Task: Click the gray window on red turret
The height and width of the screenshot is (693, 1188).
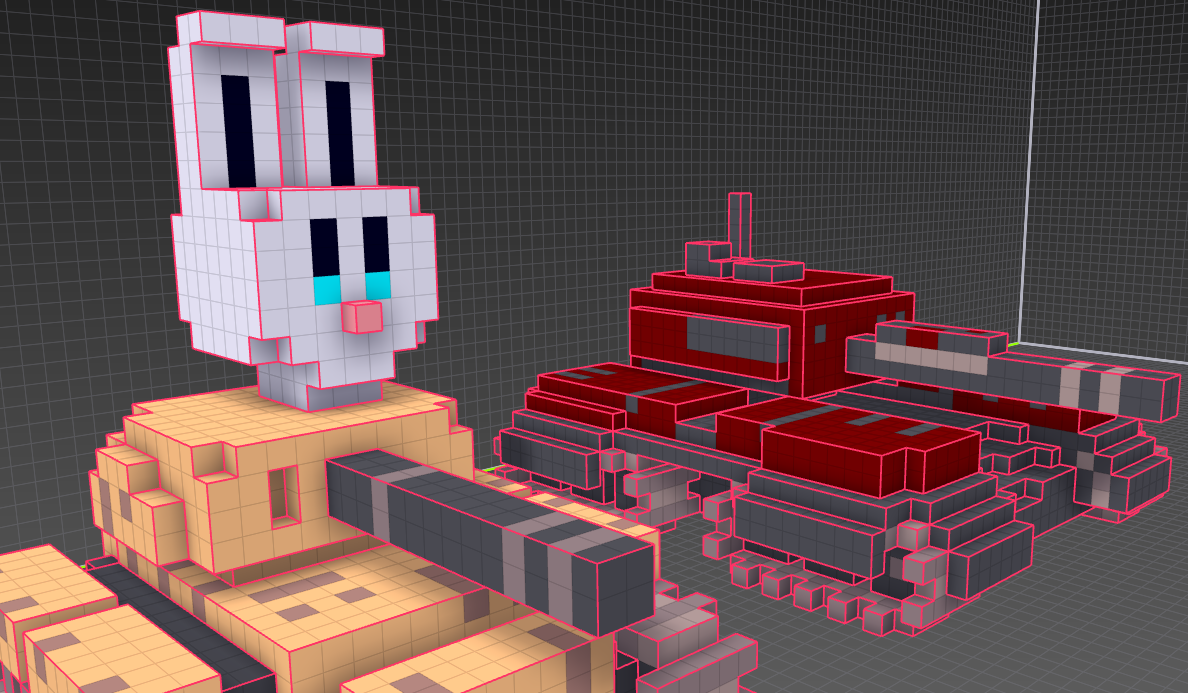Action: [x=733, y=338]
